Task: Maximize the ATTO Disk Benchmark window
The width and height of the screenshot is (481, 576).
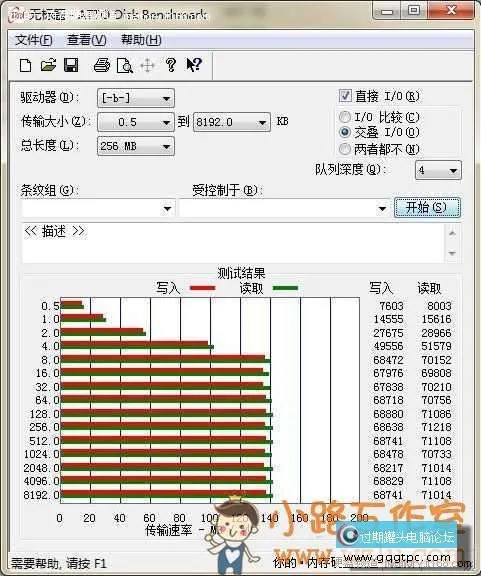Action: pos(414,11)
